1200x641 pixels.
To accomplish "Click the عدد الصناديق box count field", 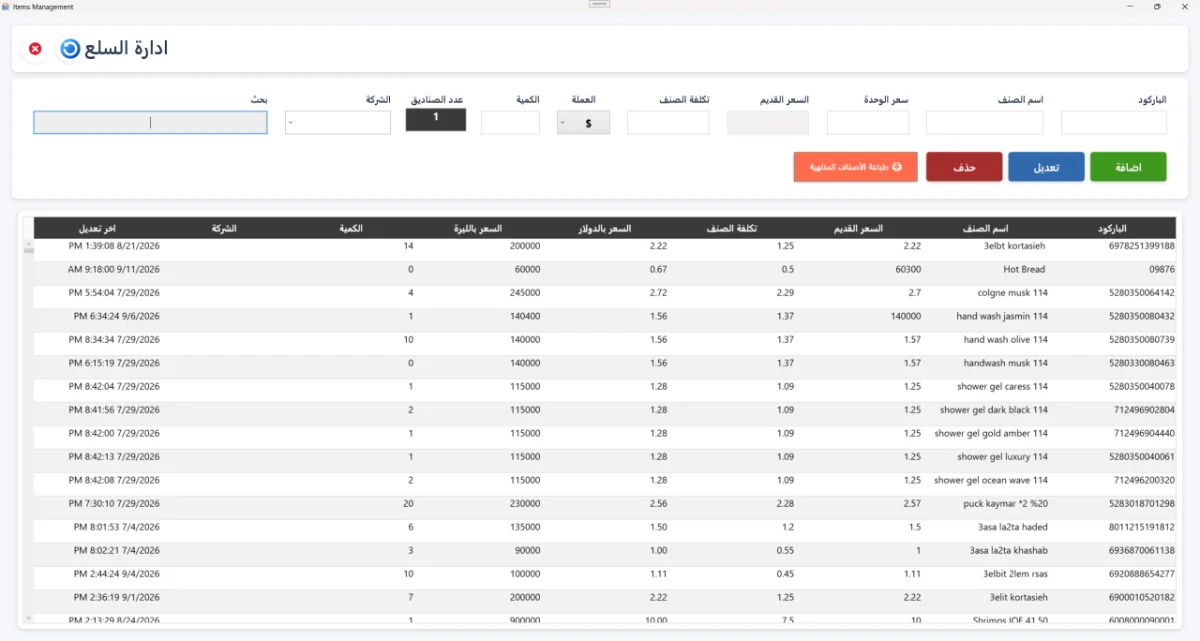I will tap(436, 119).
